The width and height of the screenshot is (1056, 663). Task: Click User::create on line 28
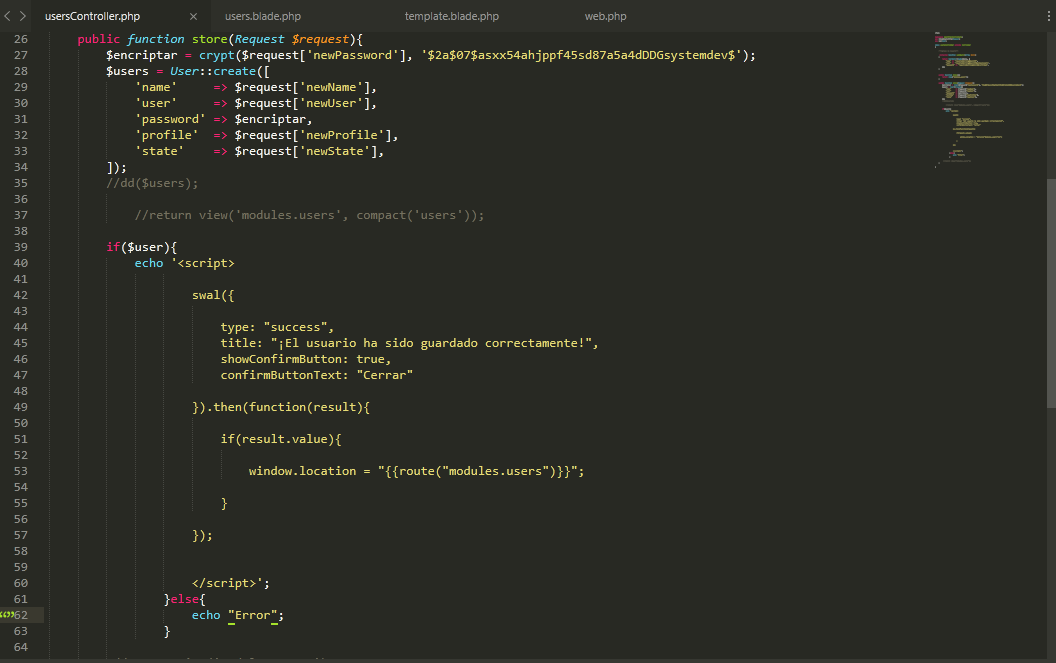[213, 71]
